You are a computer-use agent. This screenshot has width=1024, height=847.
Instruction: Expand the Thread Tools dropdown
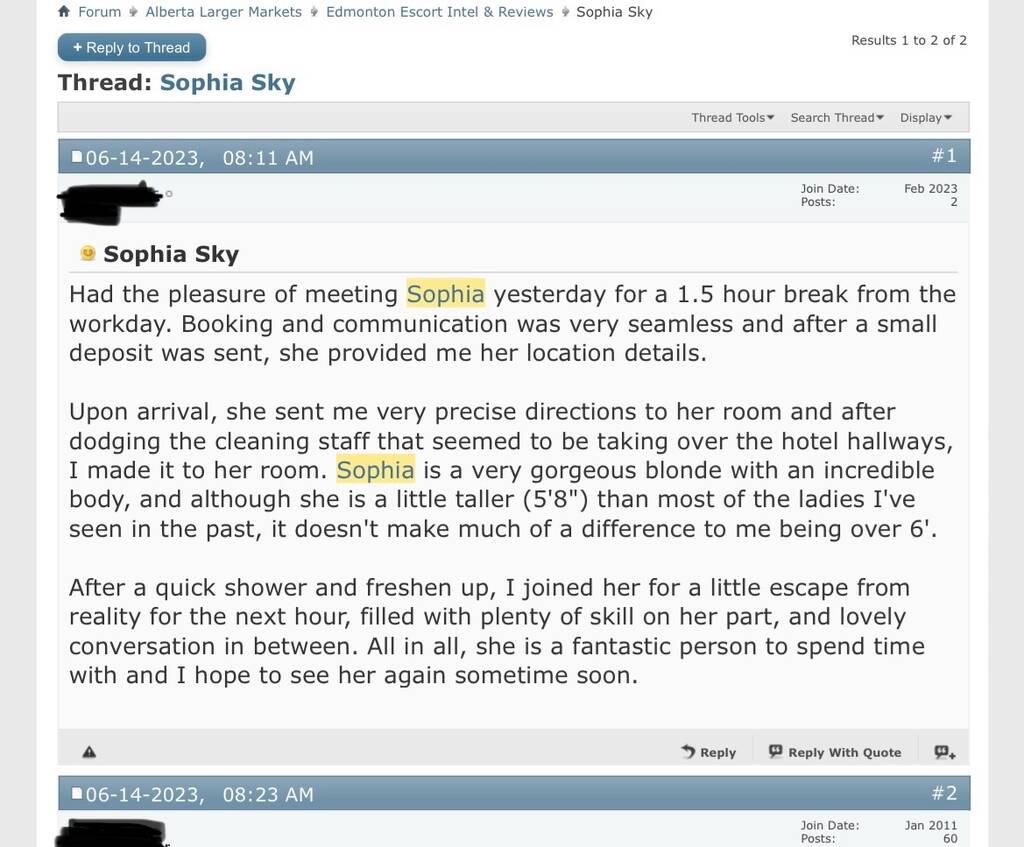[733, 118]
